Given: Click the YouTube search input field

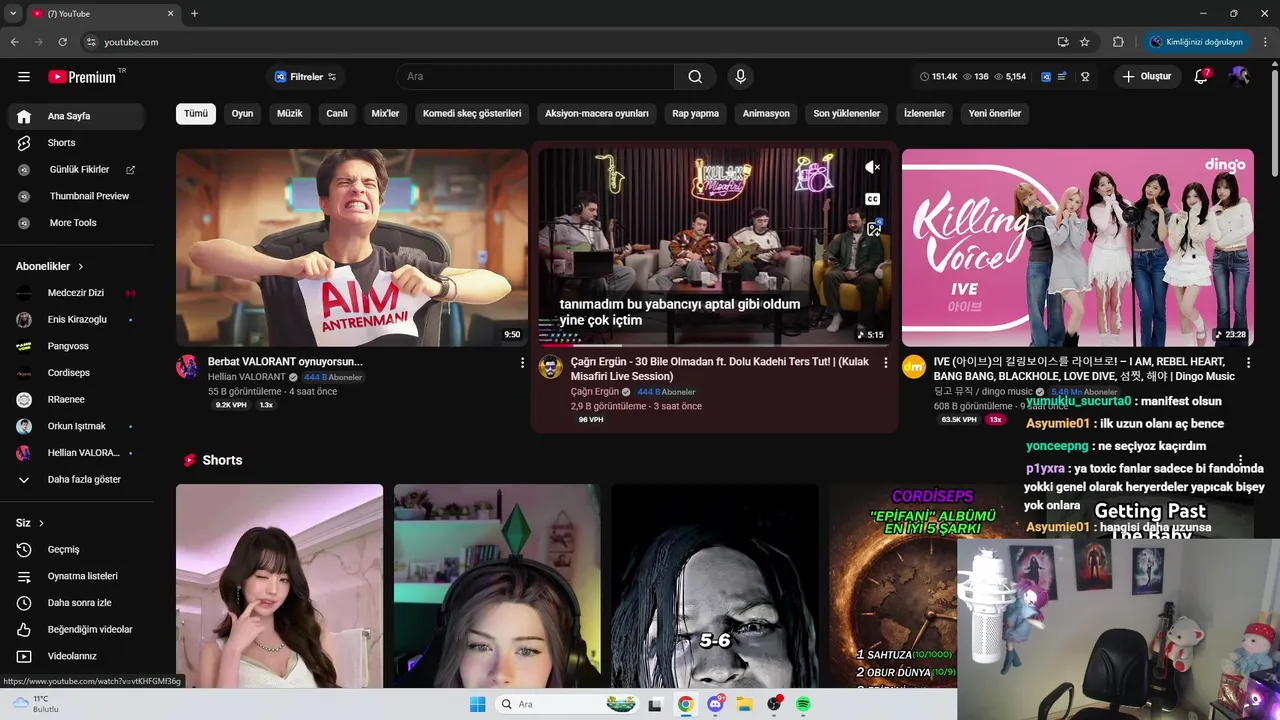Looking at the screenshot, I should [x=536, y=77].
